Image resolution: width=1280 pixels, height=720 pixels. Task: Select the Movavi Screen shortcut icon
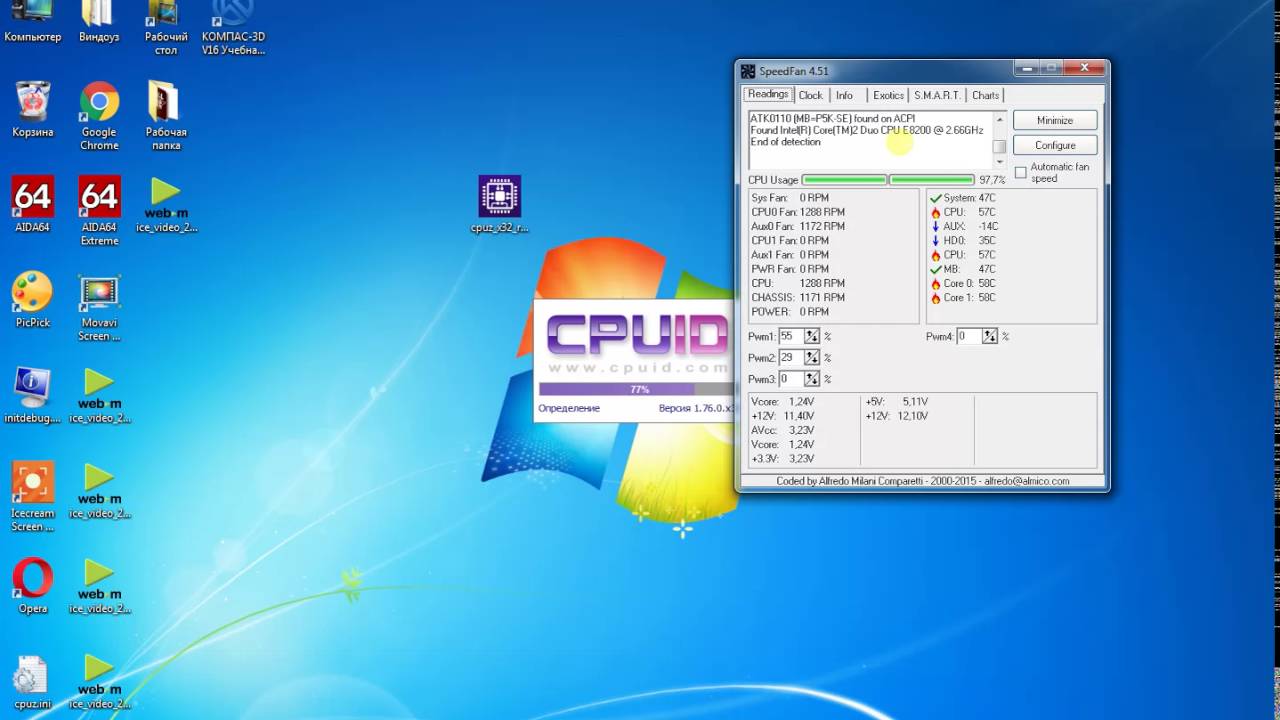click(x=99, y=307)
